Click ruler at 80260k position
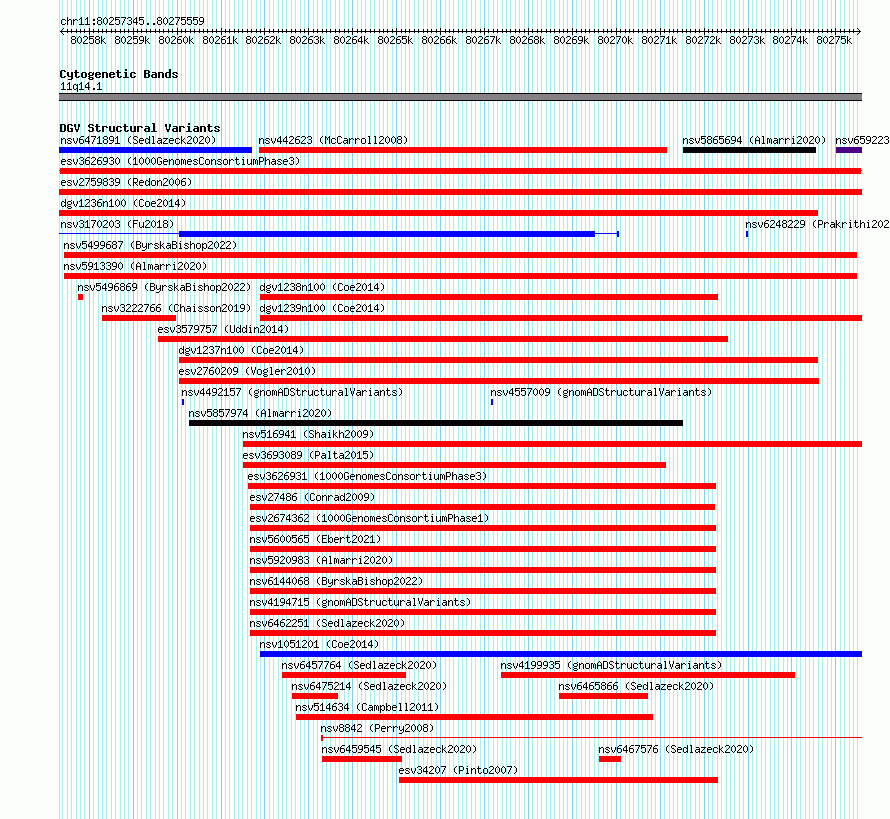 tap(176, 40)
